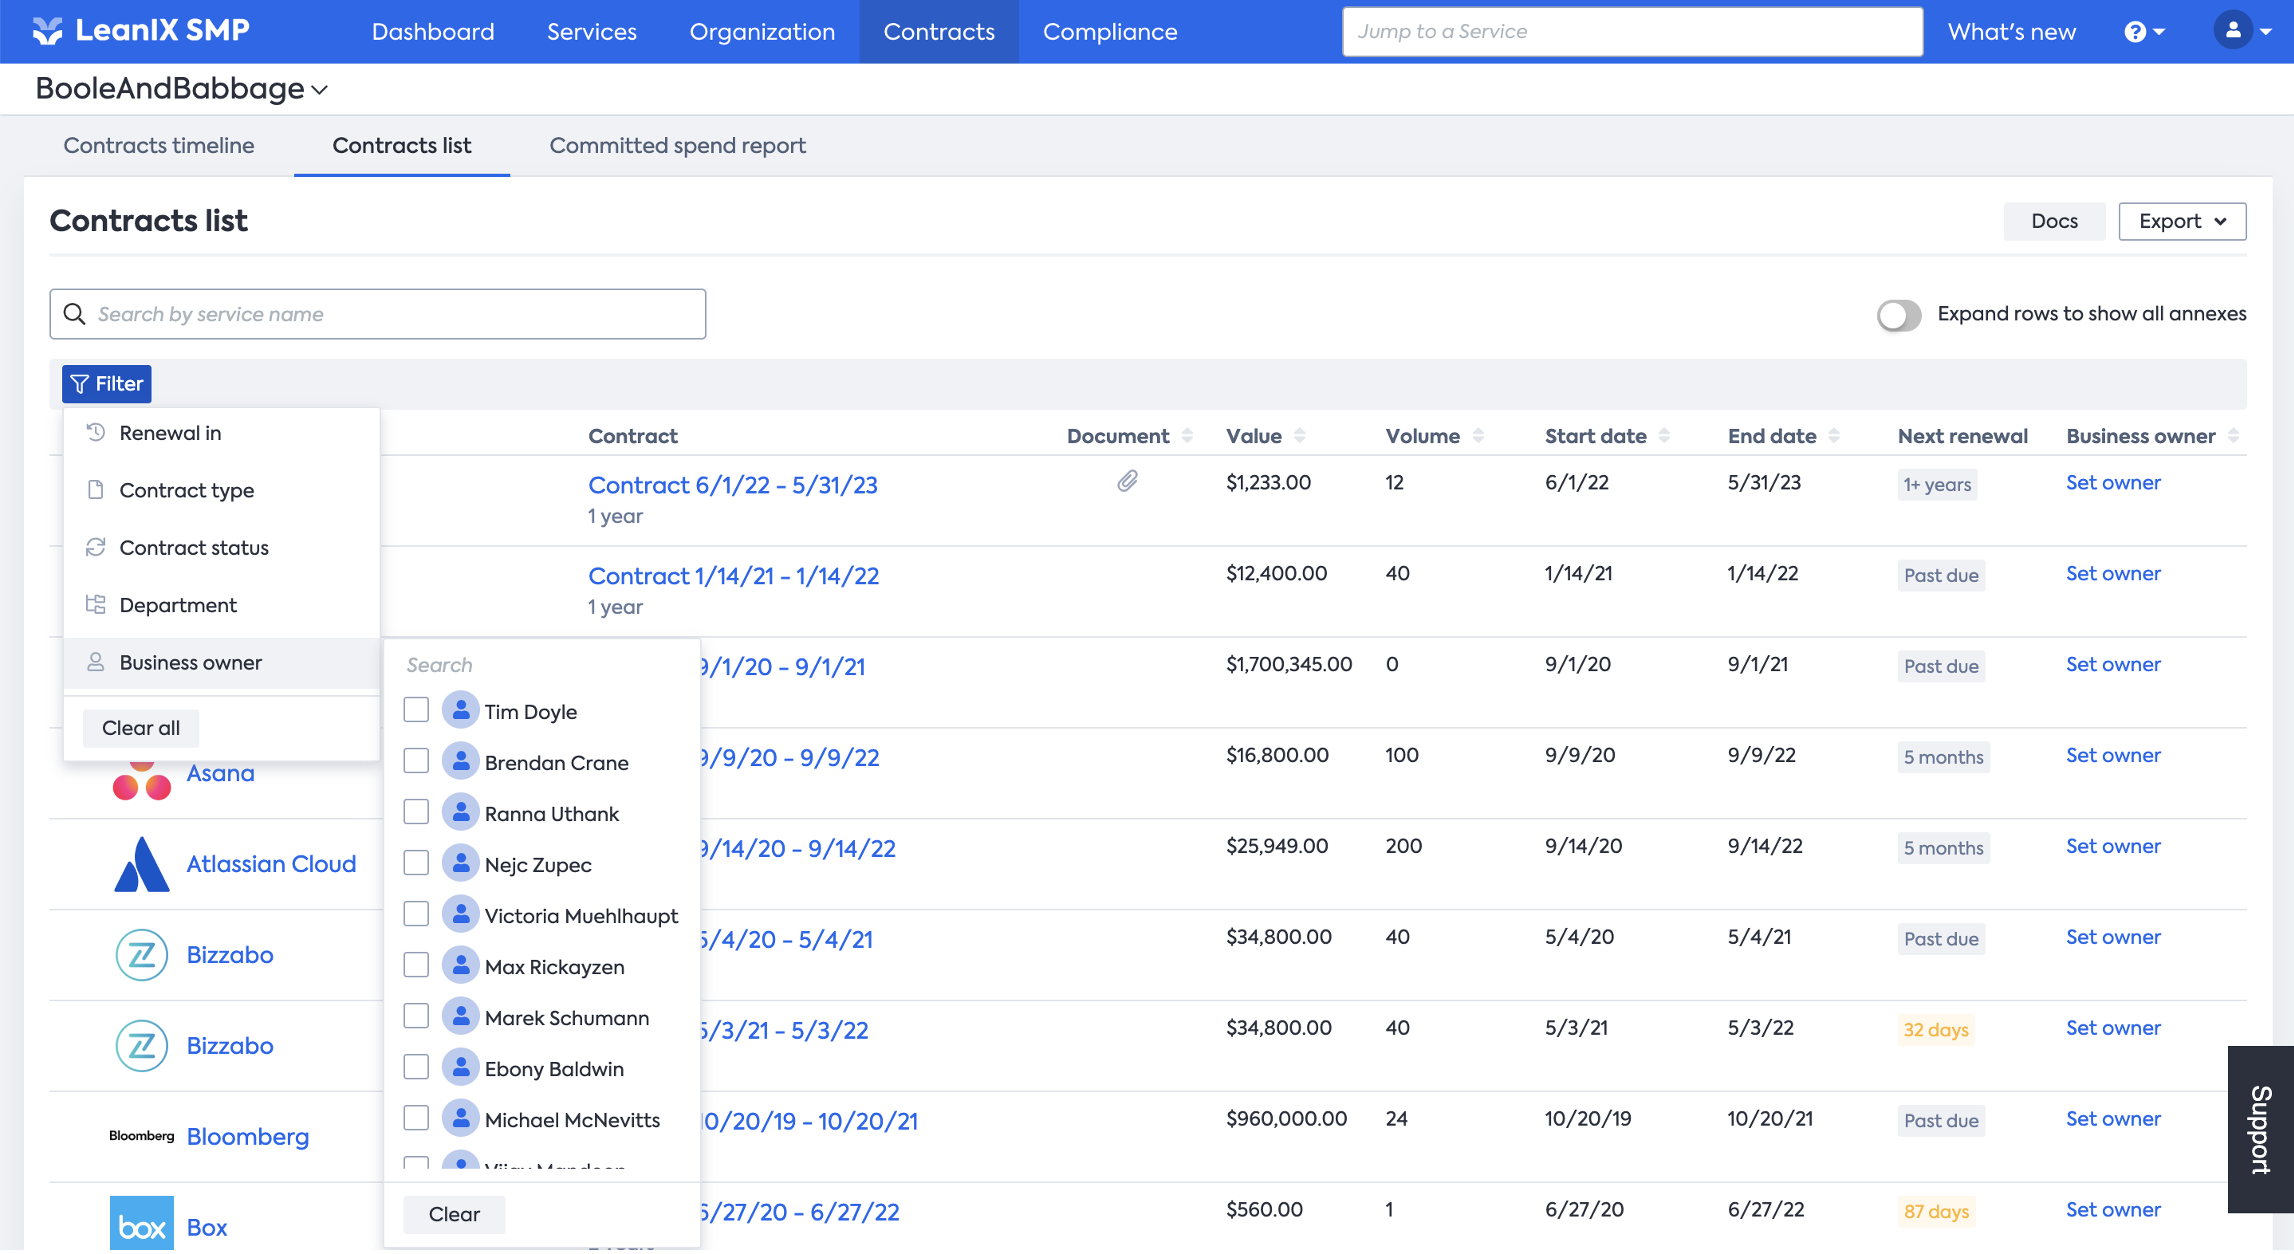Click the Search by service name field
Image resolution: width=2294 pixels, height=1254 pixels.
[x=378, y=315]
